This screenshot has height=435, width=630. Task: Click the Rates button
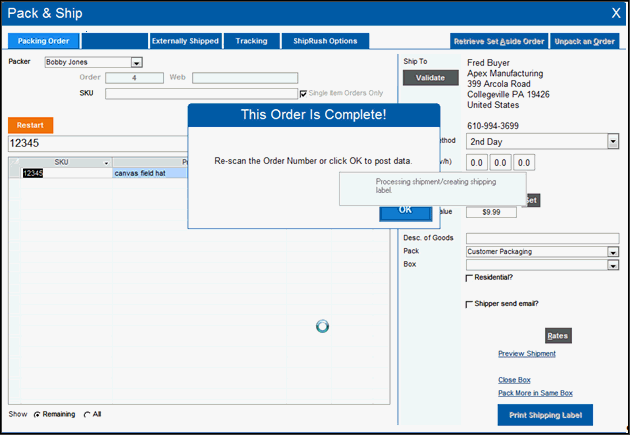[558, 336]
